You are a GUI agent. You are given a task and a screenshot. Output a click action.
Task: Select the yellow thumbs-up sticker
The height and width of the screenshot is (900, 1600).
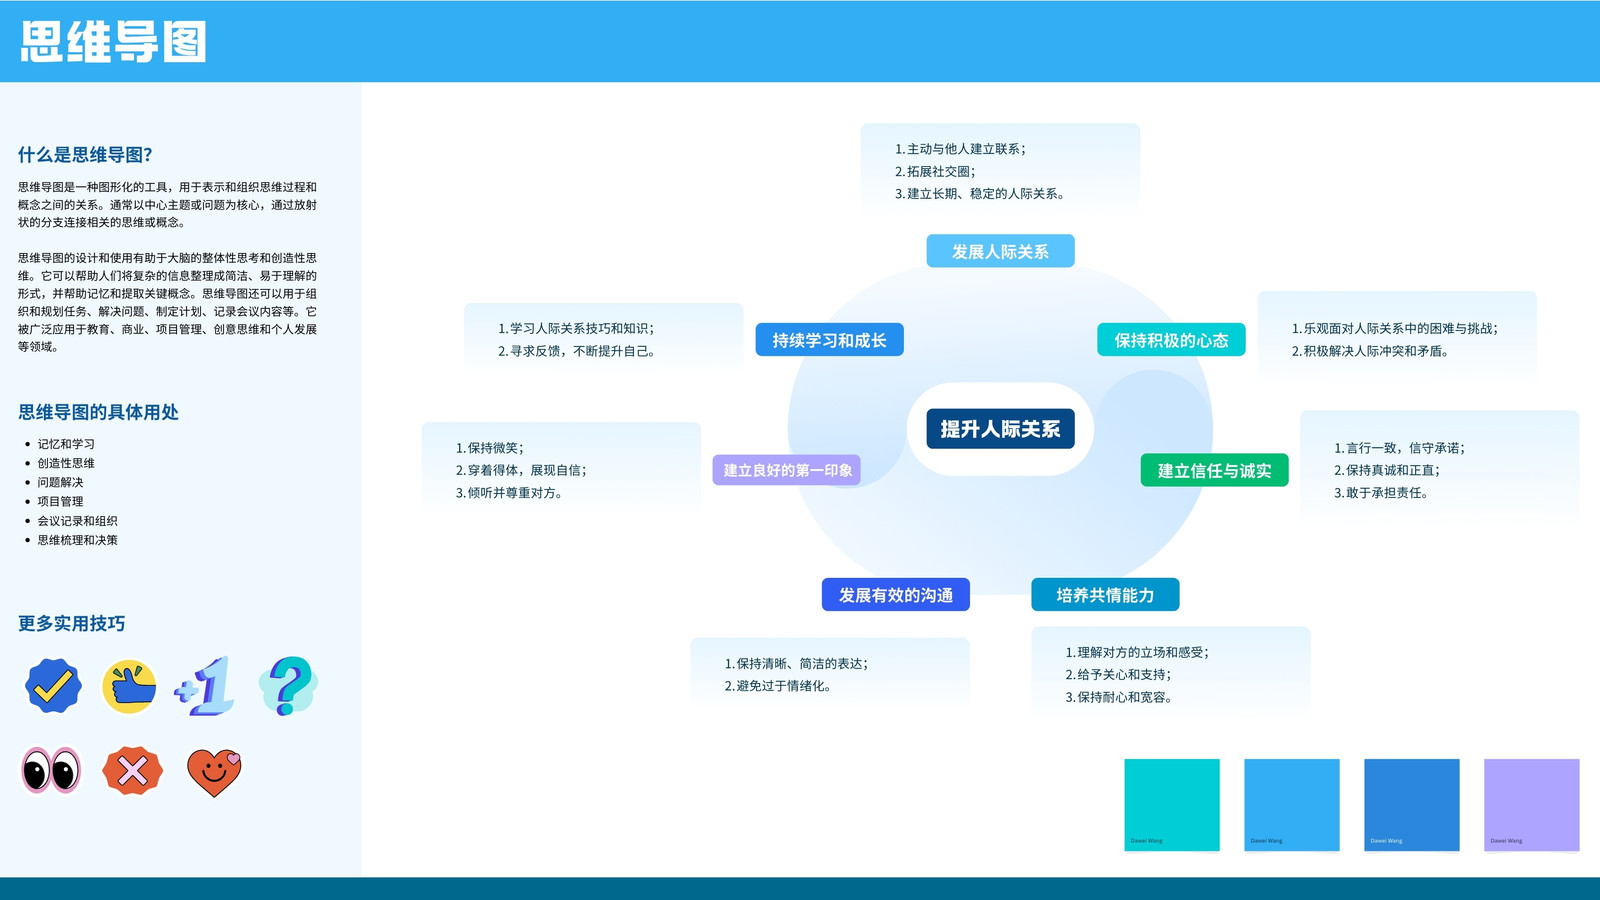pos(129,687)
